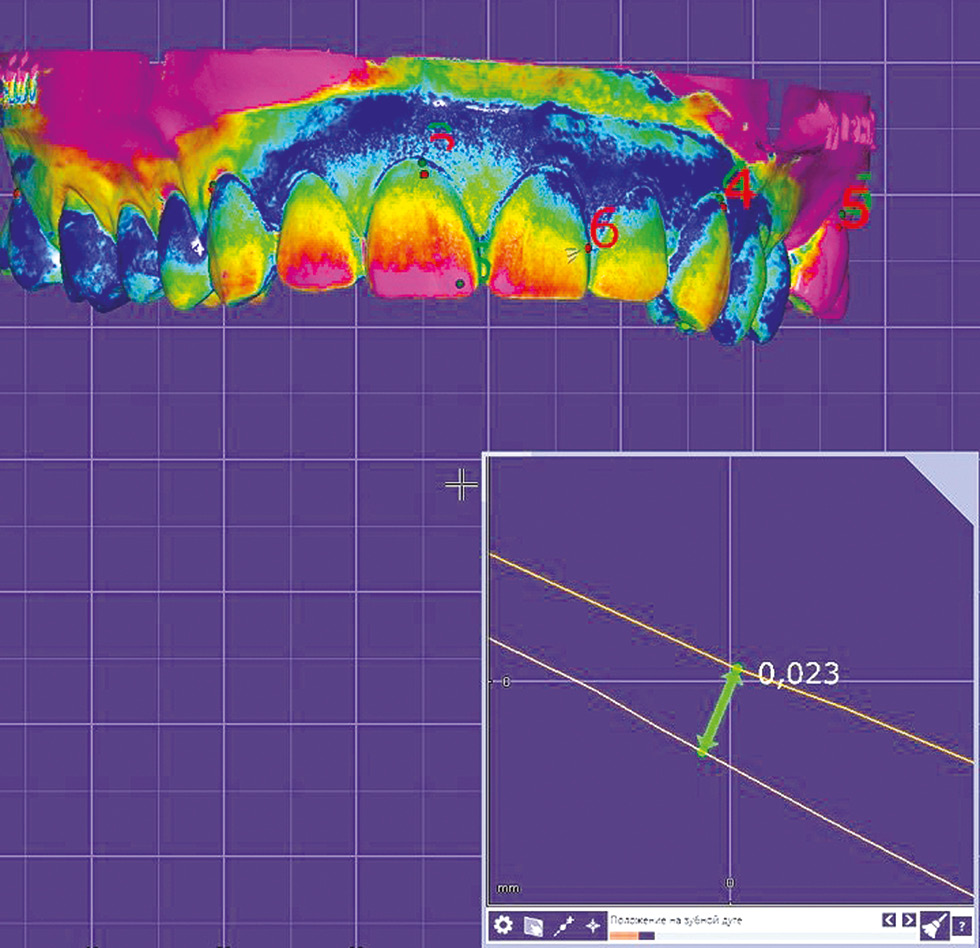Clear measurements with the broom icon
980x948 pixels.
point(933,925)
